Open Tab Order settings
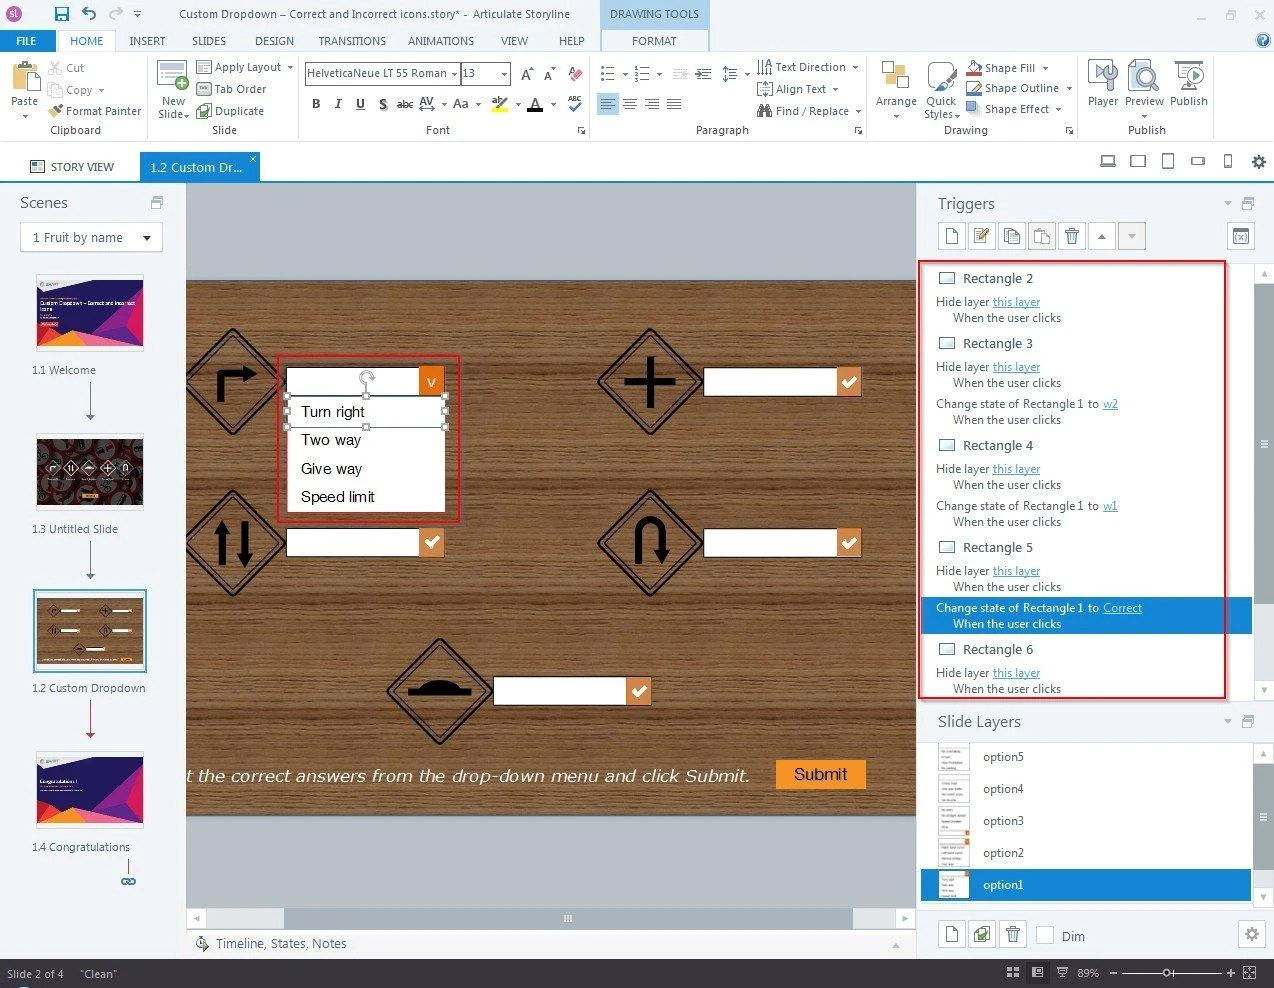The width and height of the screenshot is (1274, 988). [231, 89]
